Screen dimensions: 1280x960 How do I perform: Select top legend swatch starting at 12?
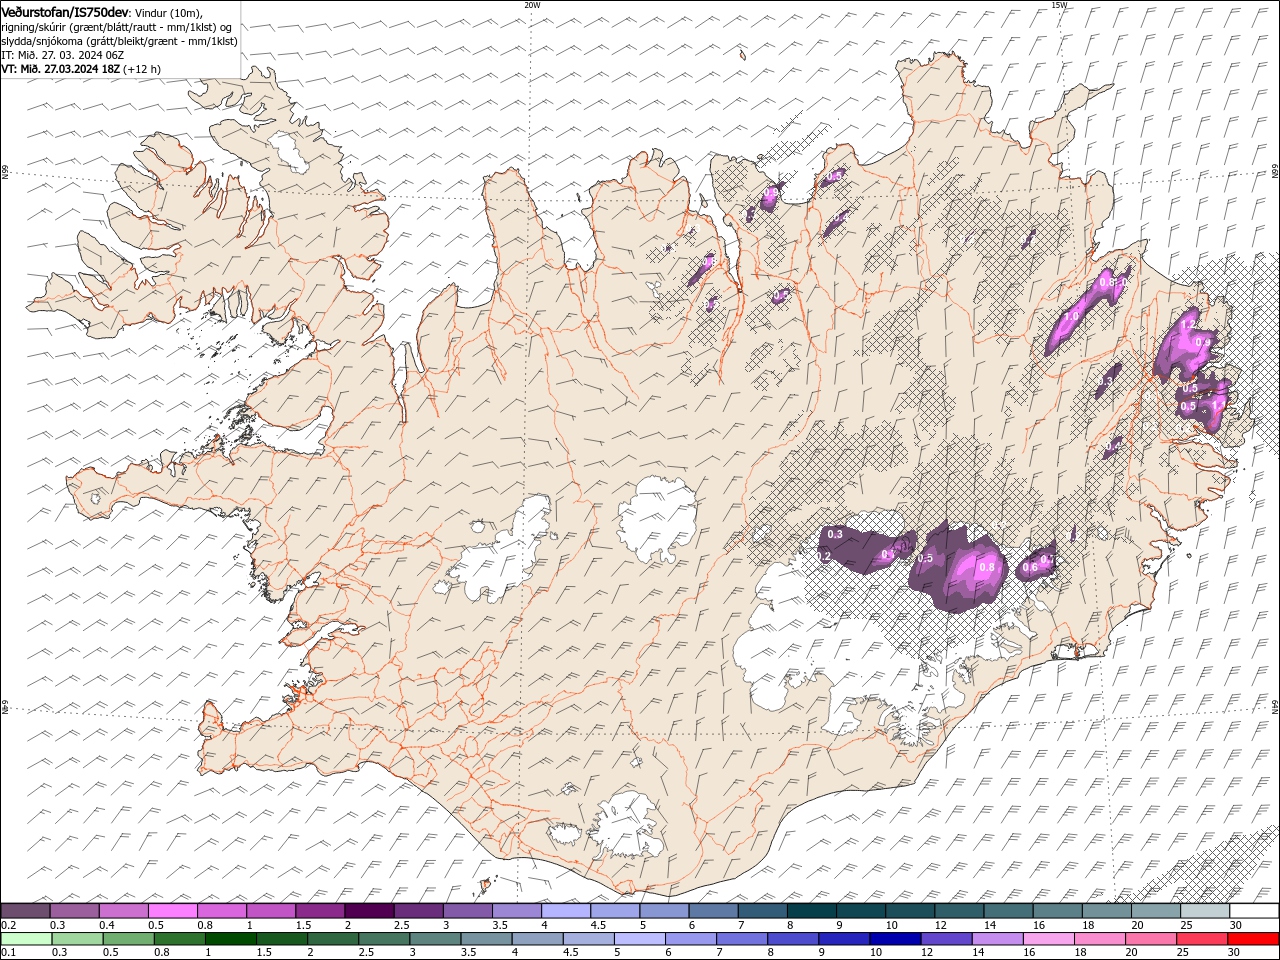click(x=960, y=911)
